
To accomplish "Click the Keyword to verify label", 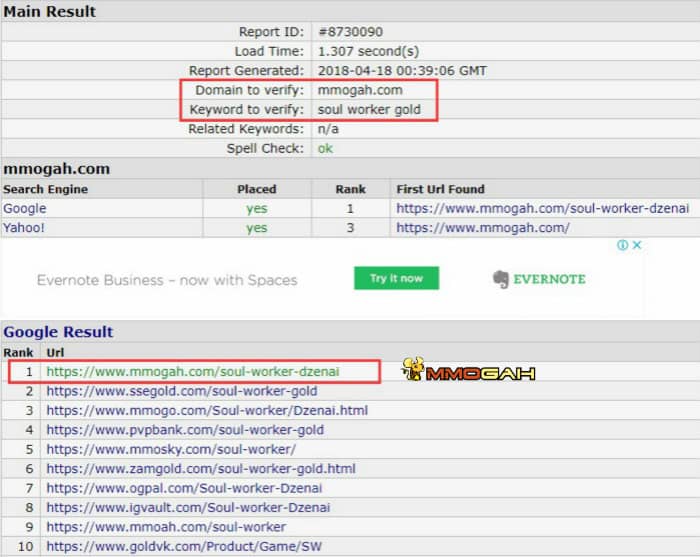I will coord(247,109).
